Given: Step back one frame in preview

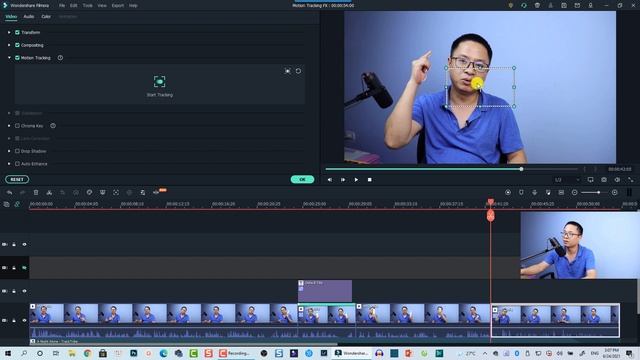Looking at the screenshot, I should (330, 180).
